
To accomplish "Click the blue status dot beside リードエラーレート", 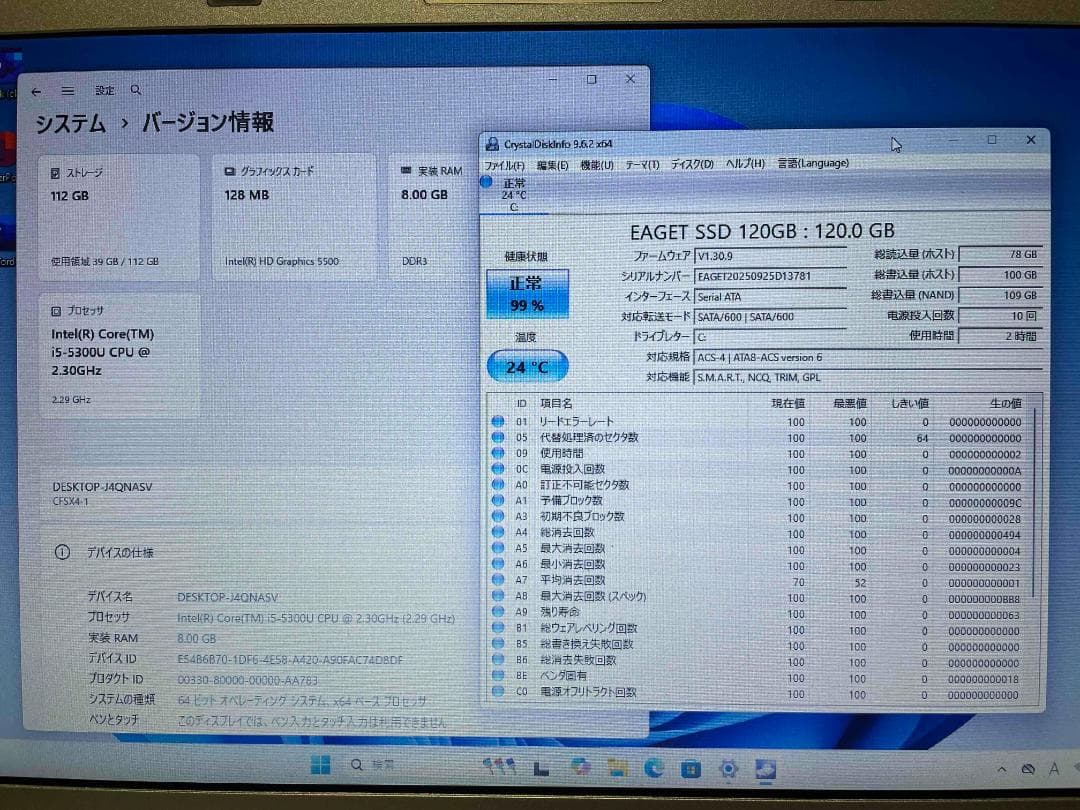I will tap(497, 420).
